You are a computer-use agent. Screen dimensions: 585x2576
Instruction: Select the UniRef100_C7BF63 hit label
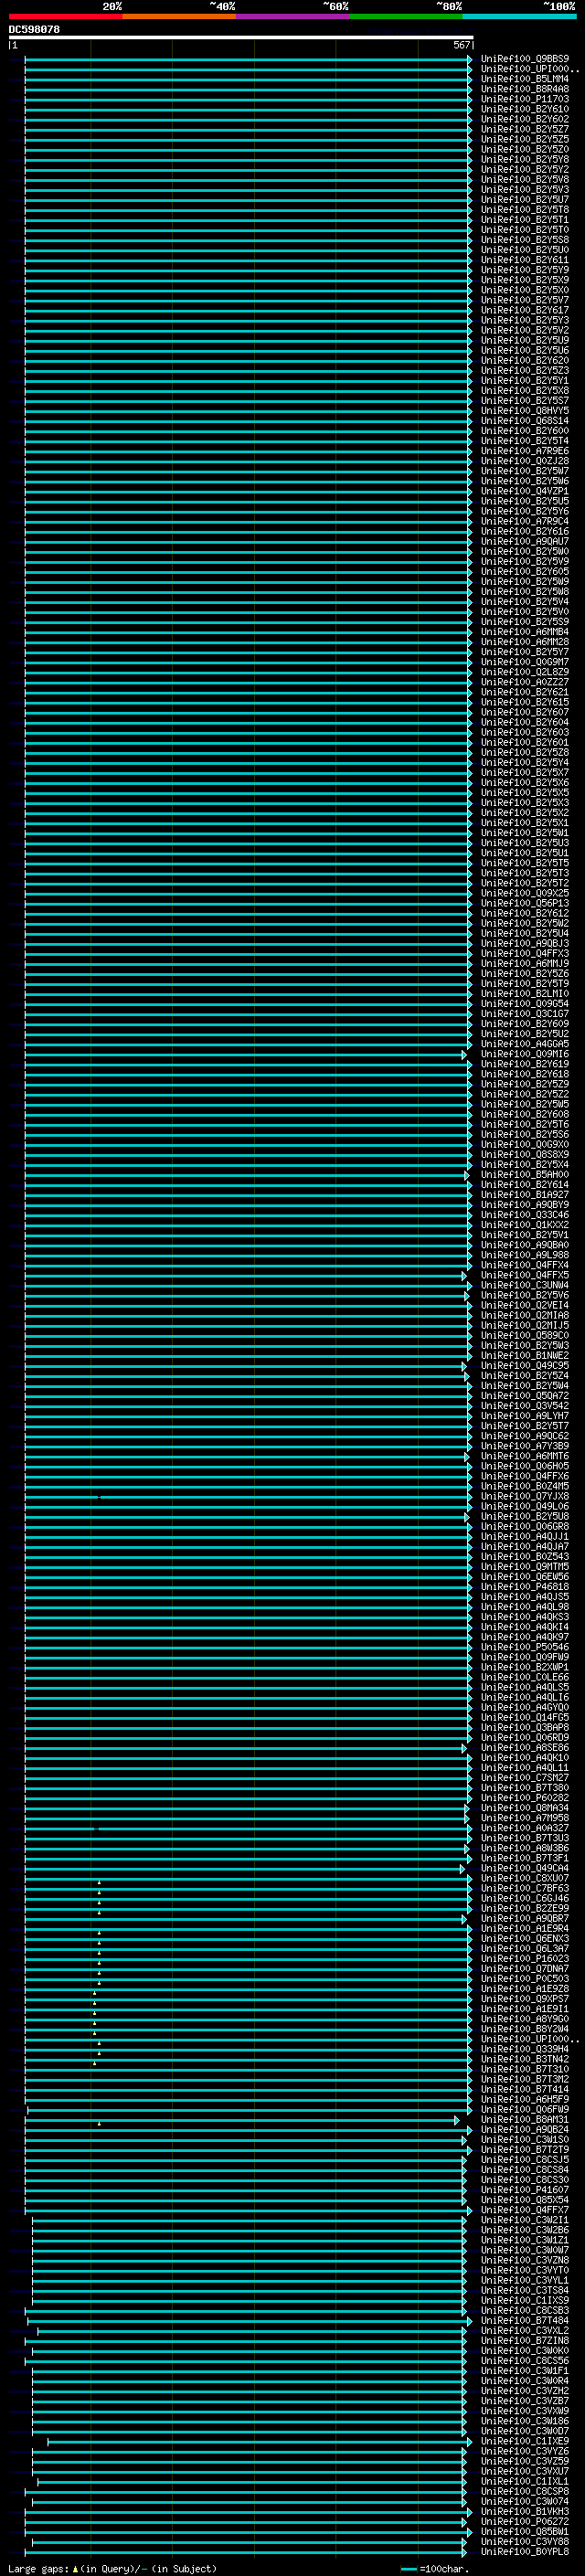pyautogui.click(x=525, y=1889)
